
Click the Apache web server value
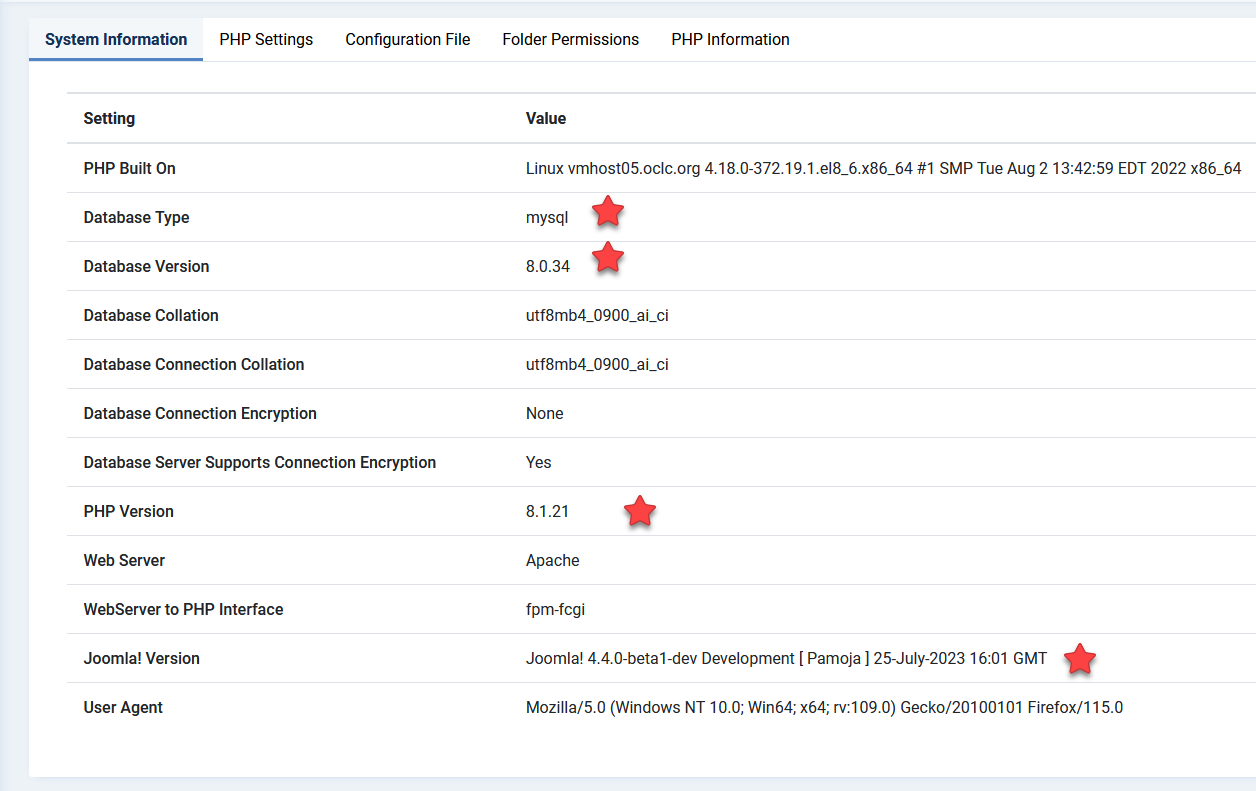tap(552, 560)
